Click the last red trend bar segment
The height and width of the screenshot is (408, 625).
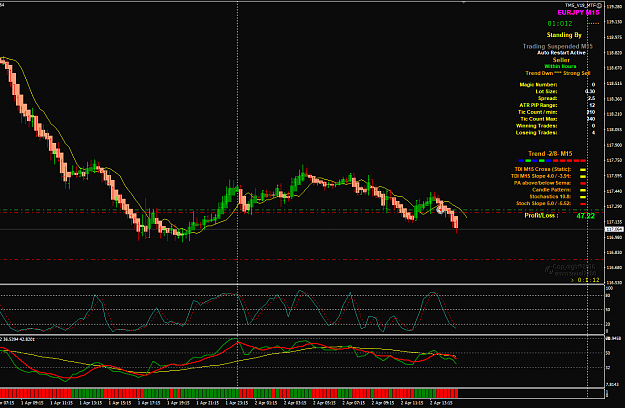point(583,161)
